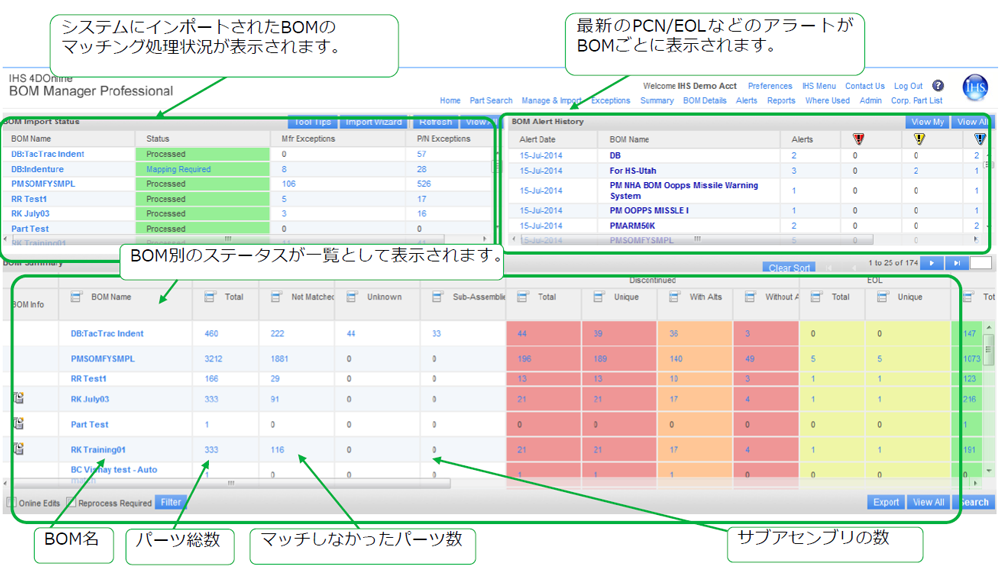Open the Where Used menu
Viewport: 1000px width, 568px height.
[x=827, y=101]
